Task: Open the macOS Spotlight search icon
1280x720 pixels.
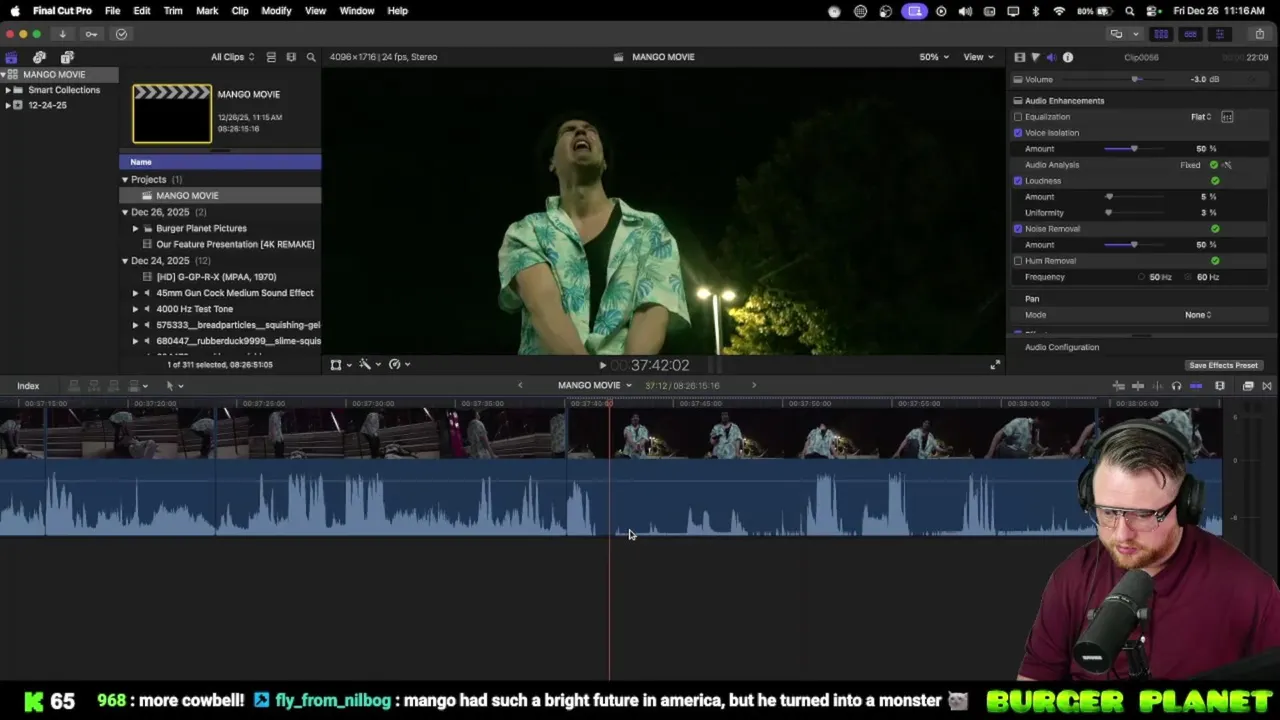Action: [x=1130, y=11]
